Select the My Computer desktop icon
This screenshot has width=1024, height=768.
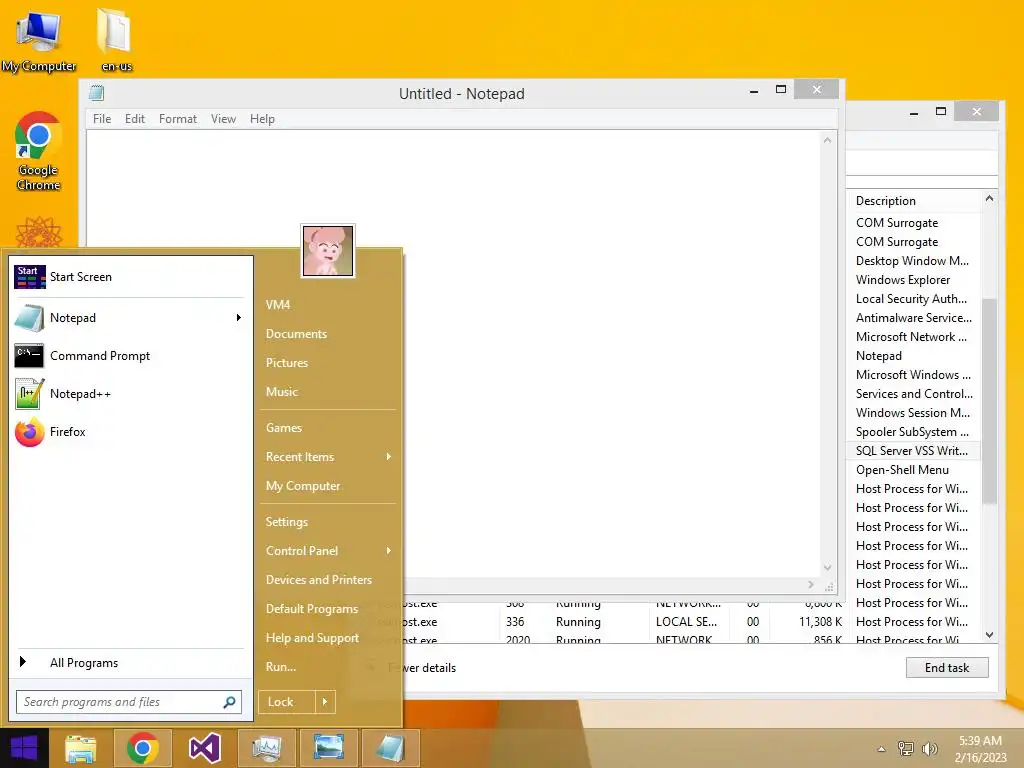[39, 41]
